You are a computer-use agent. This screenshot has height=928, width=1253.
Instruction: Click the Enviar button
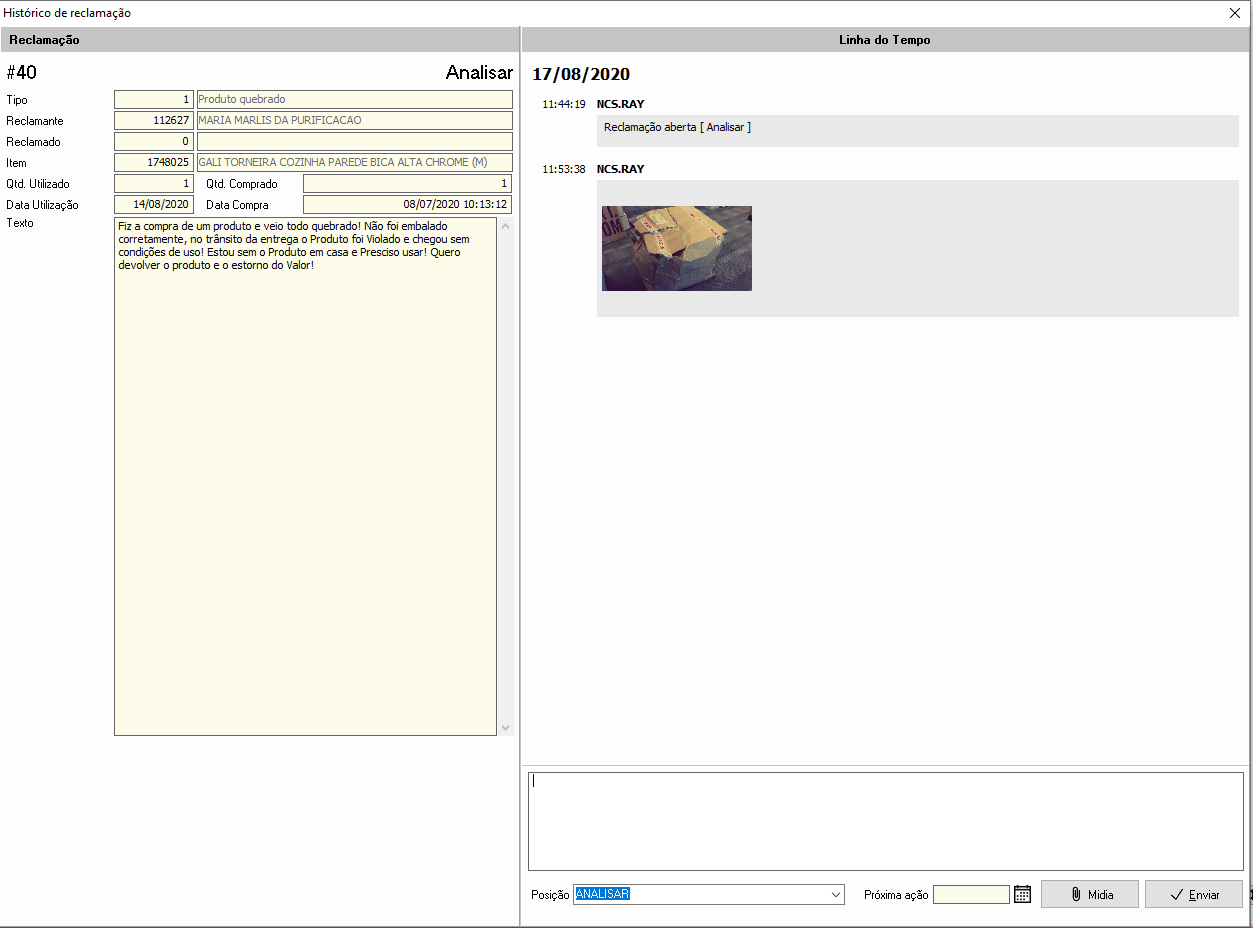(1194, 894)
